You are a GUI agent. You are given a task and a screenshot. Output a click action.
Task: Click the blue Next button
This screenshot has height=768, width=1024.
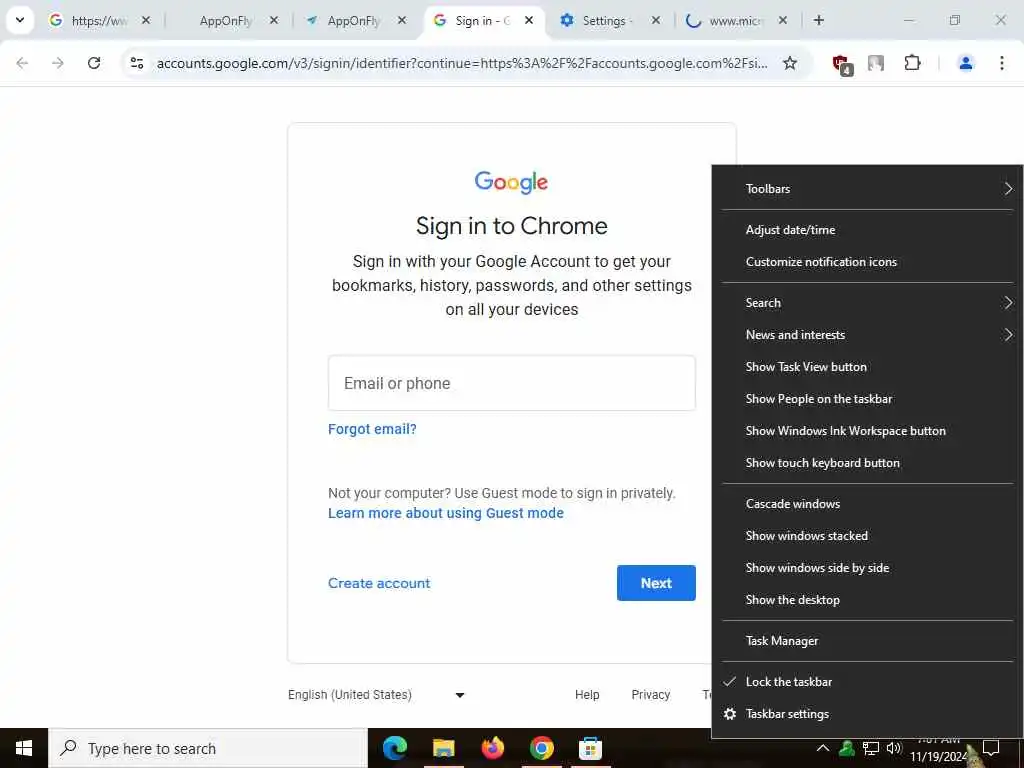656,583
